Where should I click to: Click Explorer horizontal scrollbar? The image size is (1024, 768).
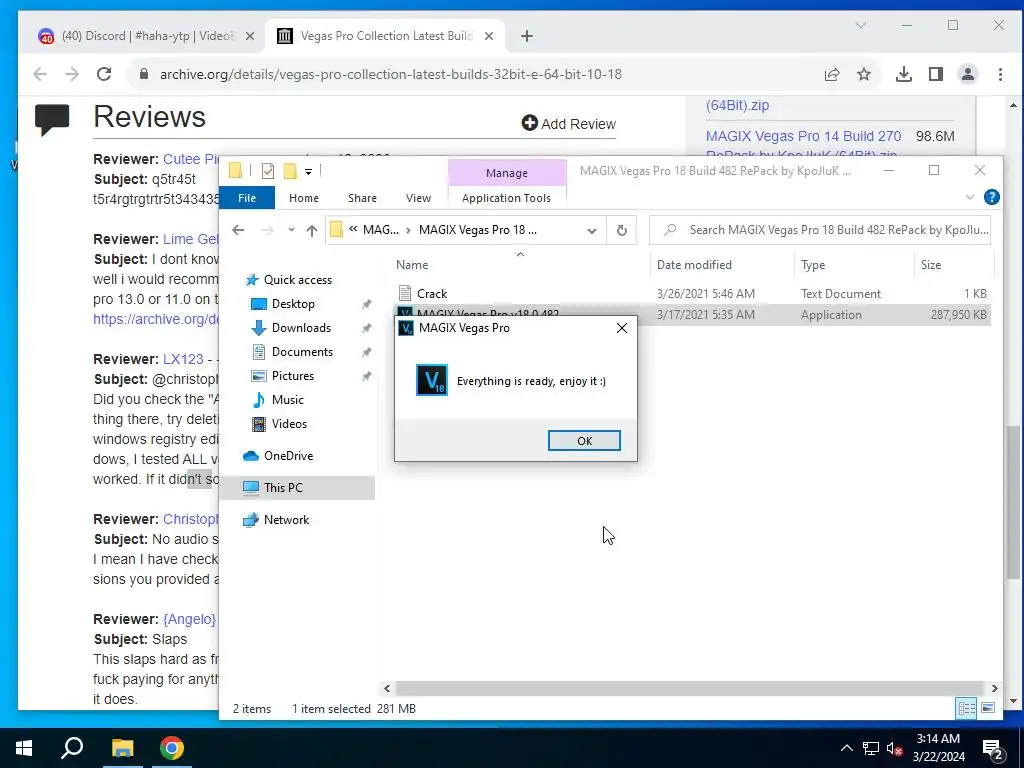pos(690,688)
